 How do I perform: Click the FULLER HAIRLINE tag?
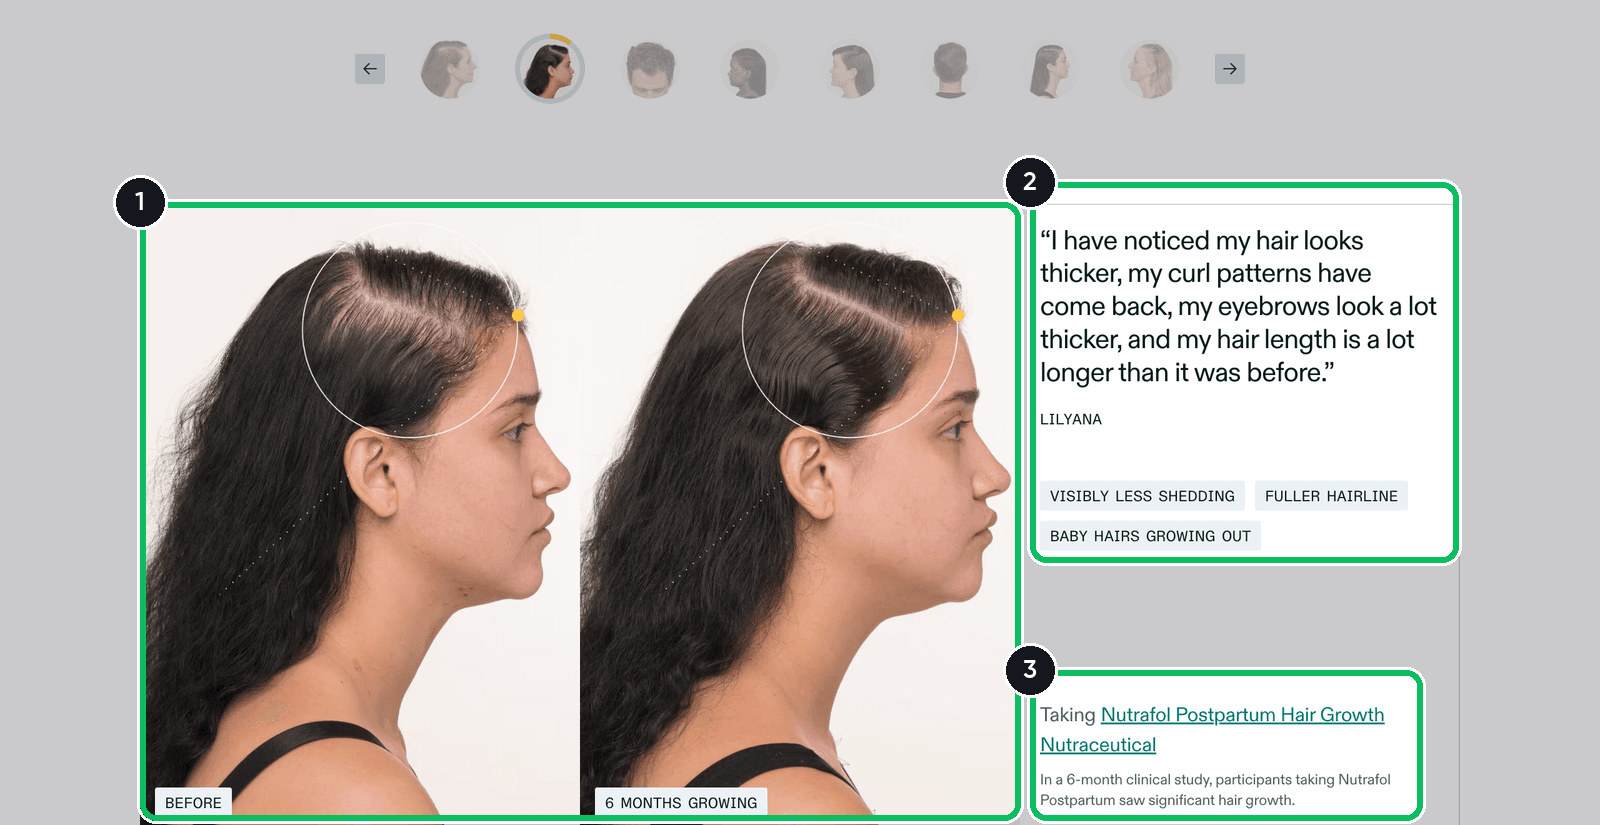(1331, 496)
